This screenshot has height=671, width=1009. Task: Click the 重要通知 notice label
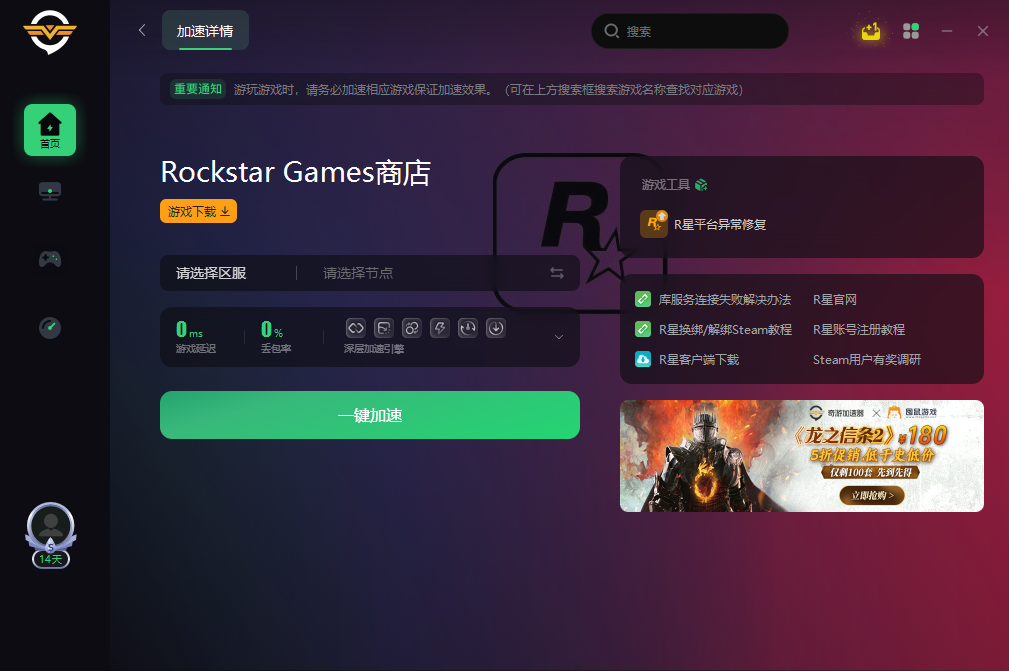pyautogui.click(x=198, y=89)
